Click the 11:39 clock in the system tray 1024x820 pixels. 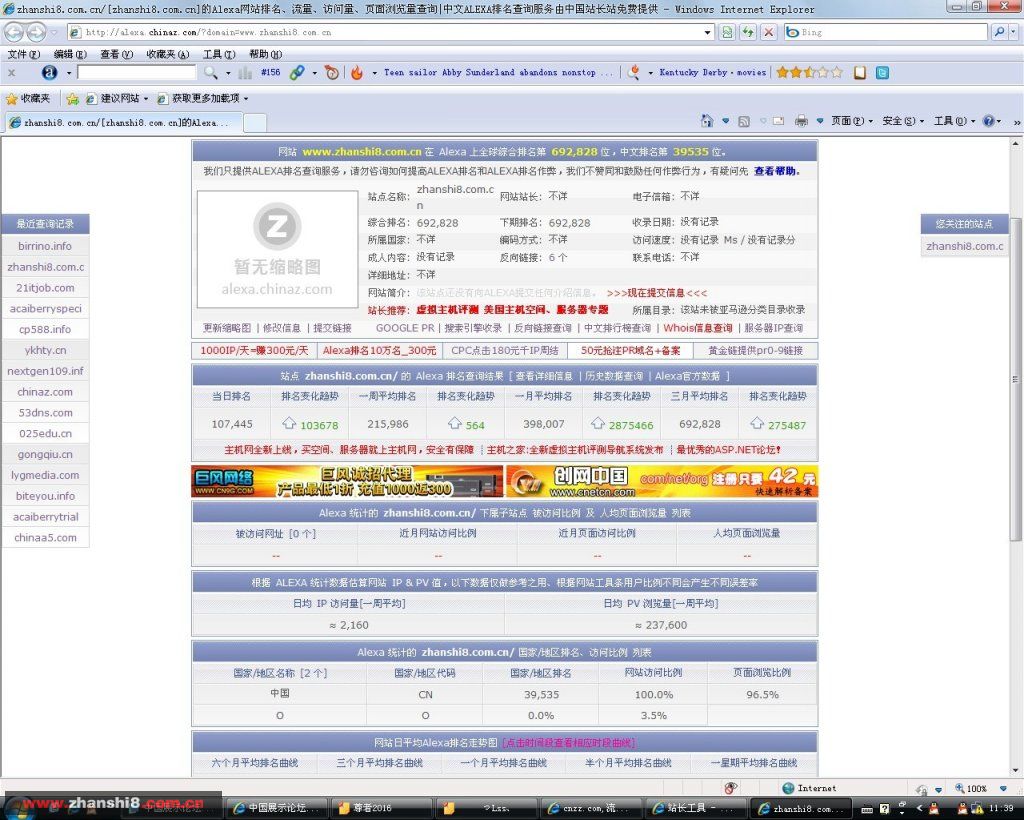tap(1001, 808)
